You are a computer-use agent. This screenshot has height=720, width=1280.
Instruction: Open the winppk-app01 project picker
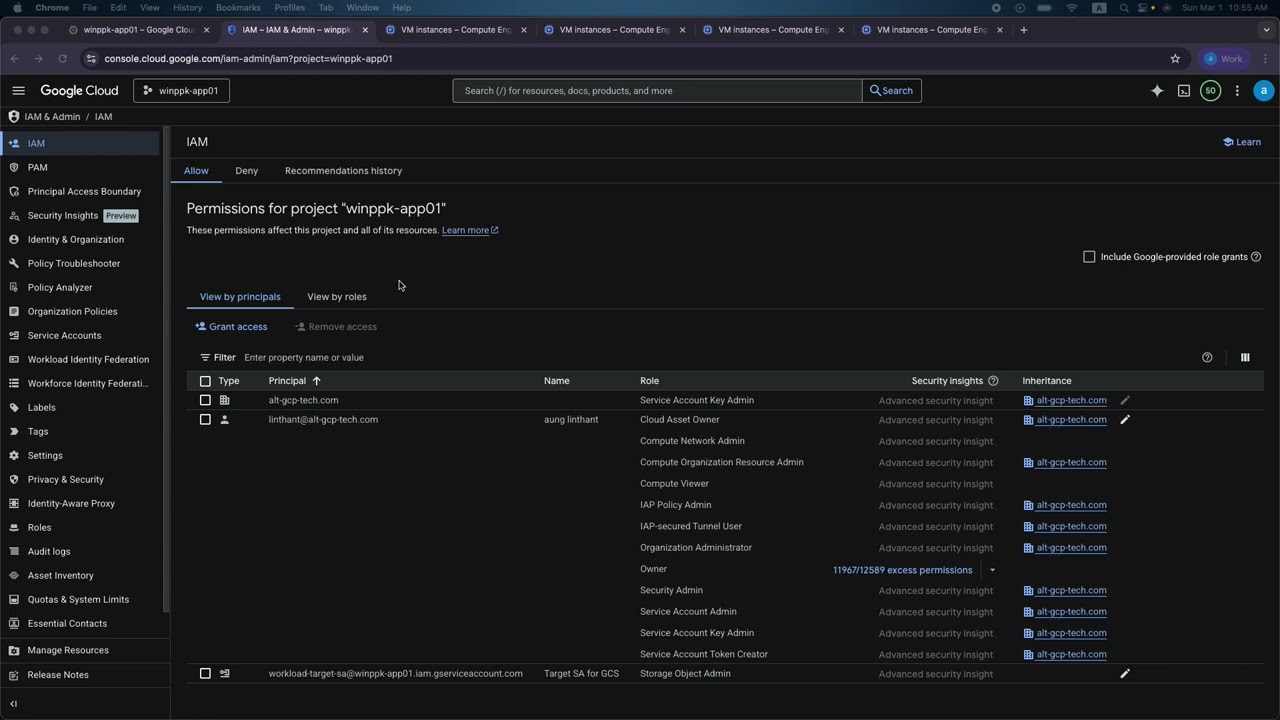182,90
